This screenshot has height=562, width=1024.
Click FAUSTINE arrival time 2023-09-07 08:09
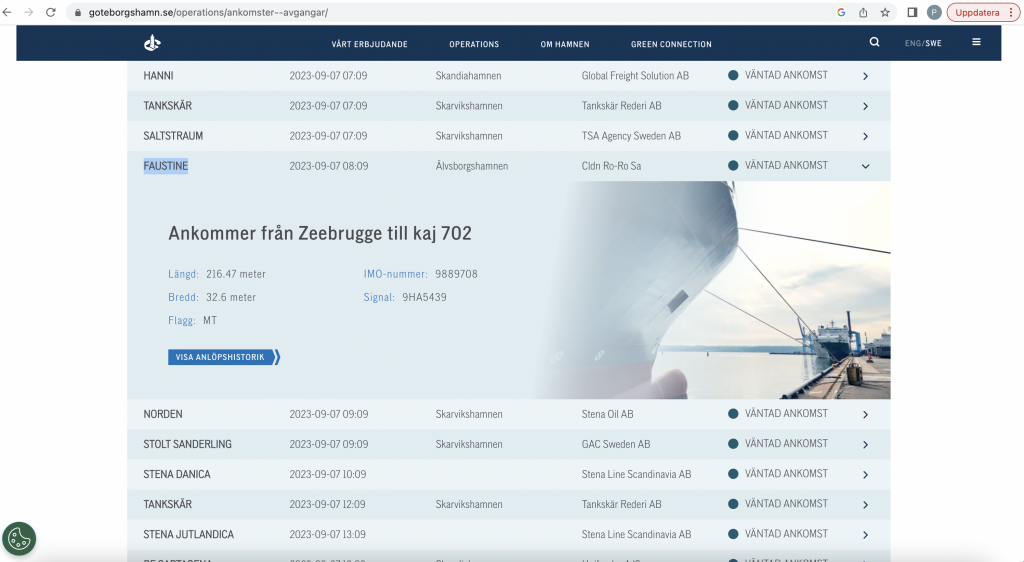tap(329, 166)
